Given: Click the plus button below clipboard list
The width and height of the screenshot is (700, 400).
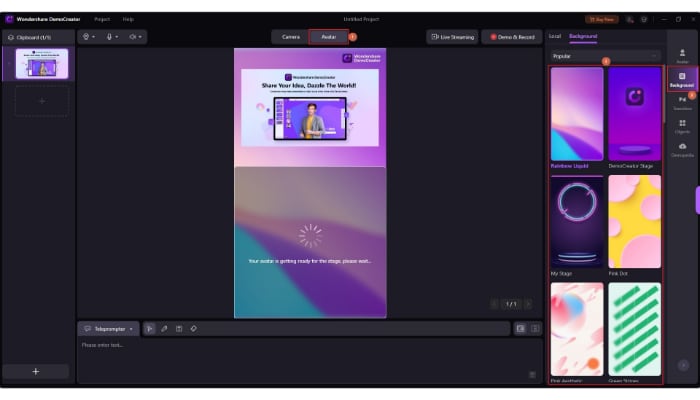Looking at the screenshot, I should click(36, 371).
